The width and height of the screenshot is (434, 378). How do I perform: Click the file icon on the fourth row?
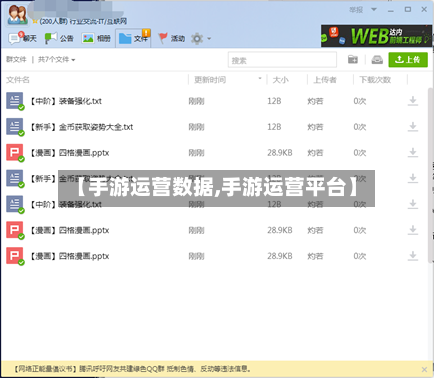[15, 179]
